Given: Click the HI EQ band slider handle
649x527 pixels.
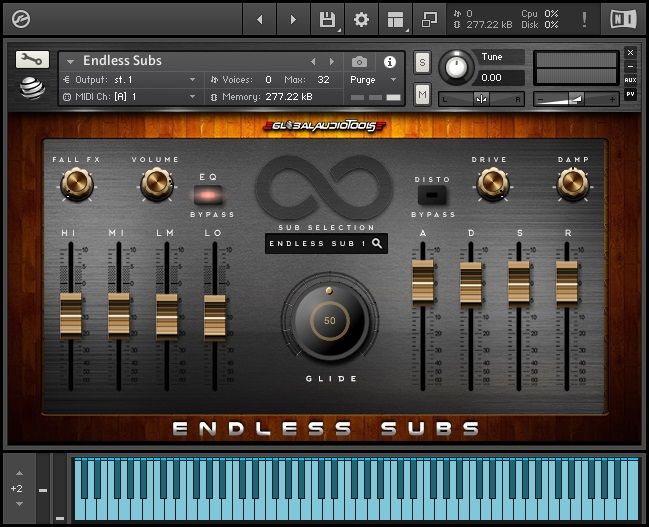Looking at the screenshot, I should coord(70,315).
